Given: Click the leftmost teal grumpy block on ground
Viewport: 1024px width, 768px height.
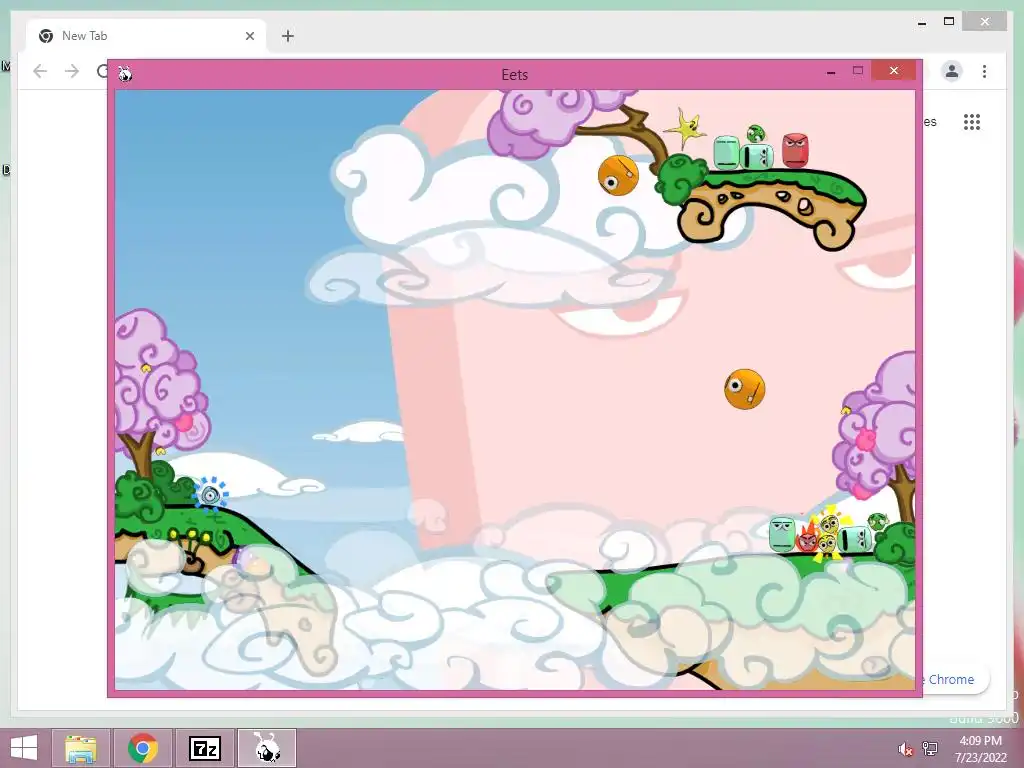Looking at the screenshot, I should point(782,534).
